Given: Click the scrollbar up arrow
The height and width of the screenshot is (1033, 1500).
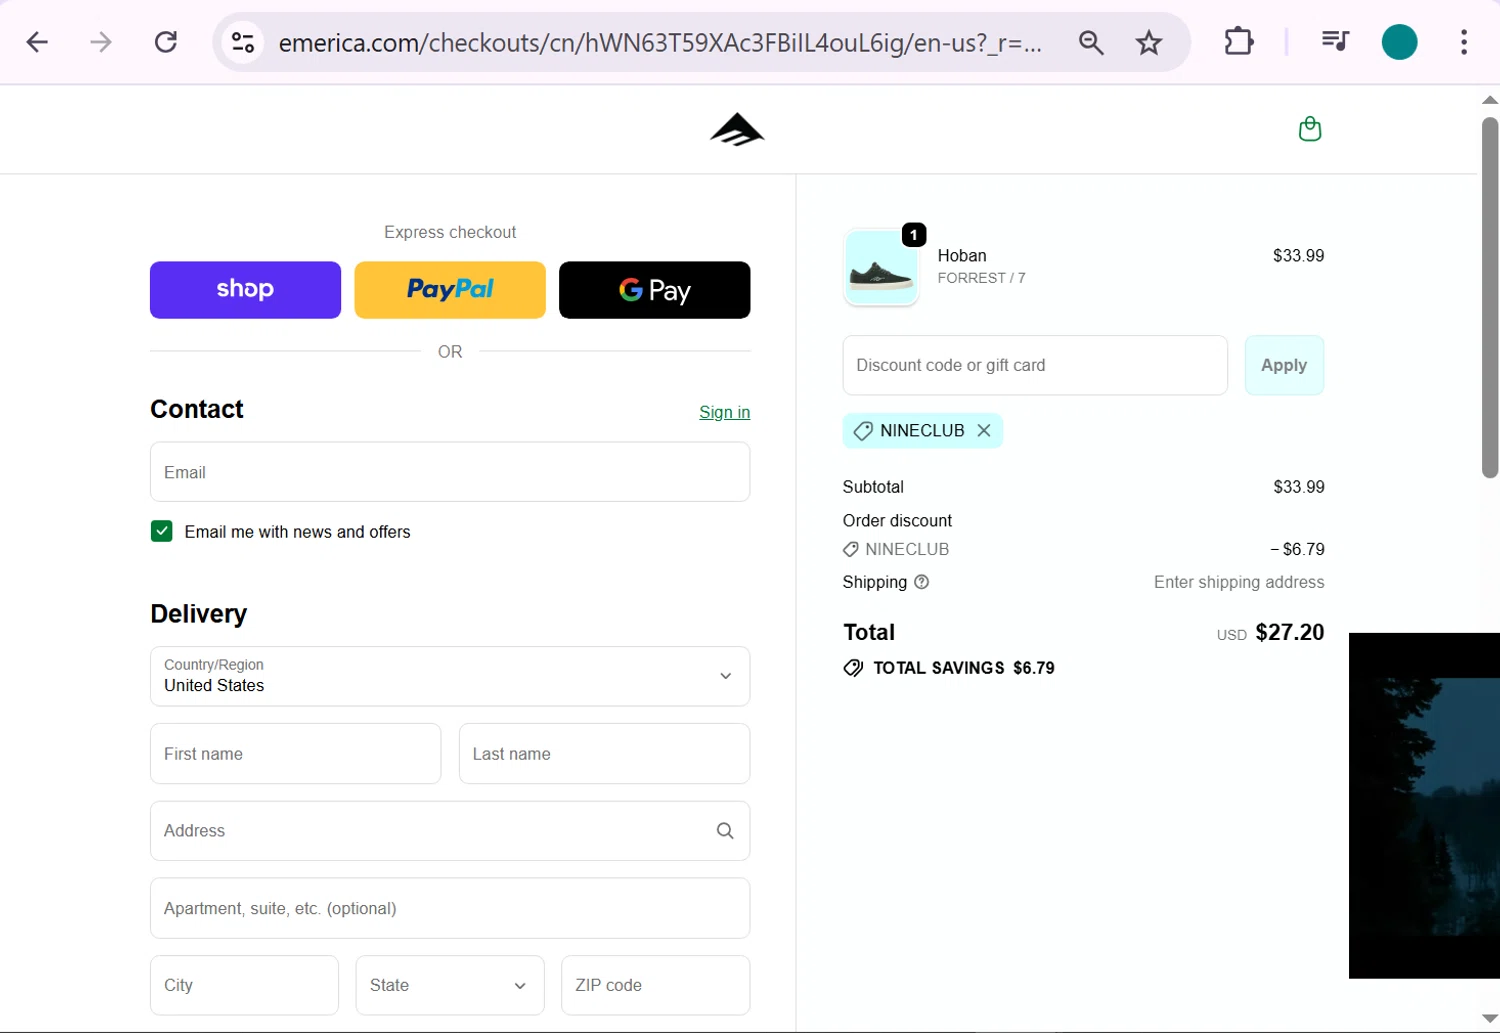Looking at the screenshot, I should pyautogui.click(x=1490, y=100).
